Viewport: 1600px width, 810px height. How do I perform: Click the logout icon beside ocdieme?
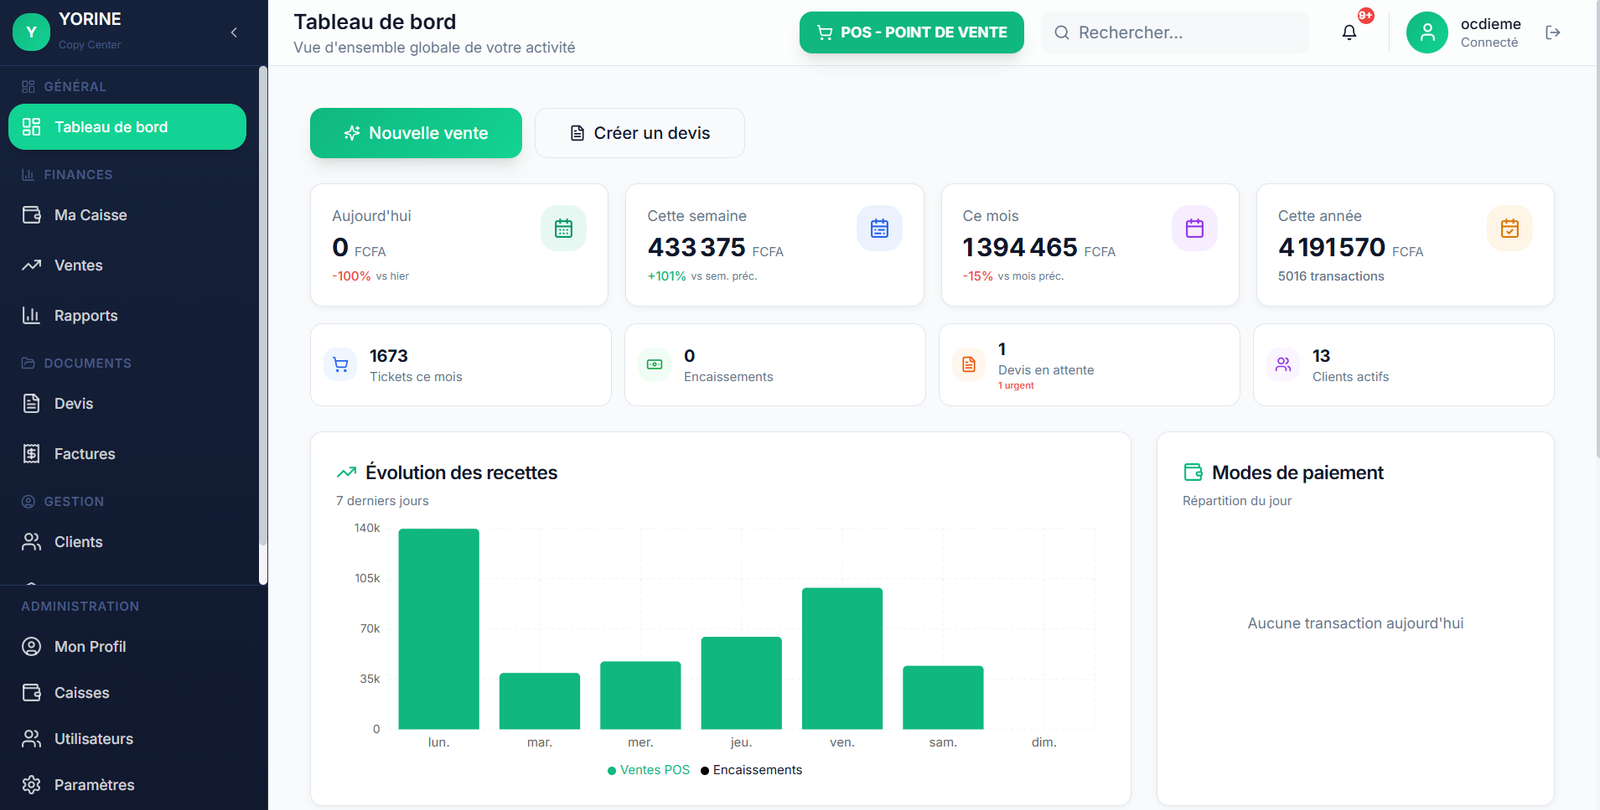coord(1552,33)
